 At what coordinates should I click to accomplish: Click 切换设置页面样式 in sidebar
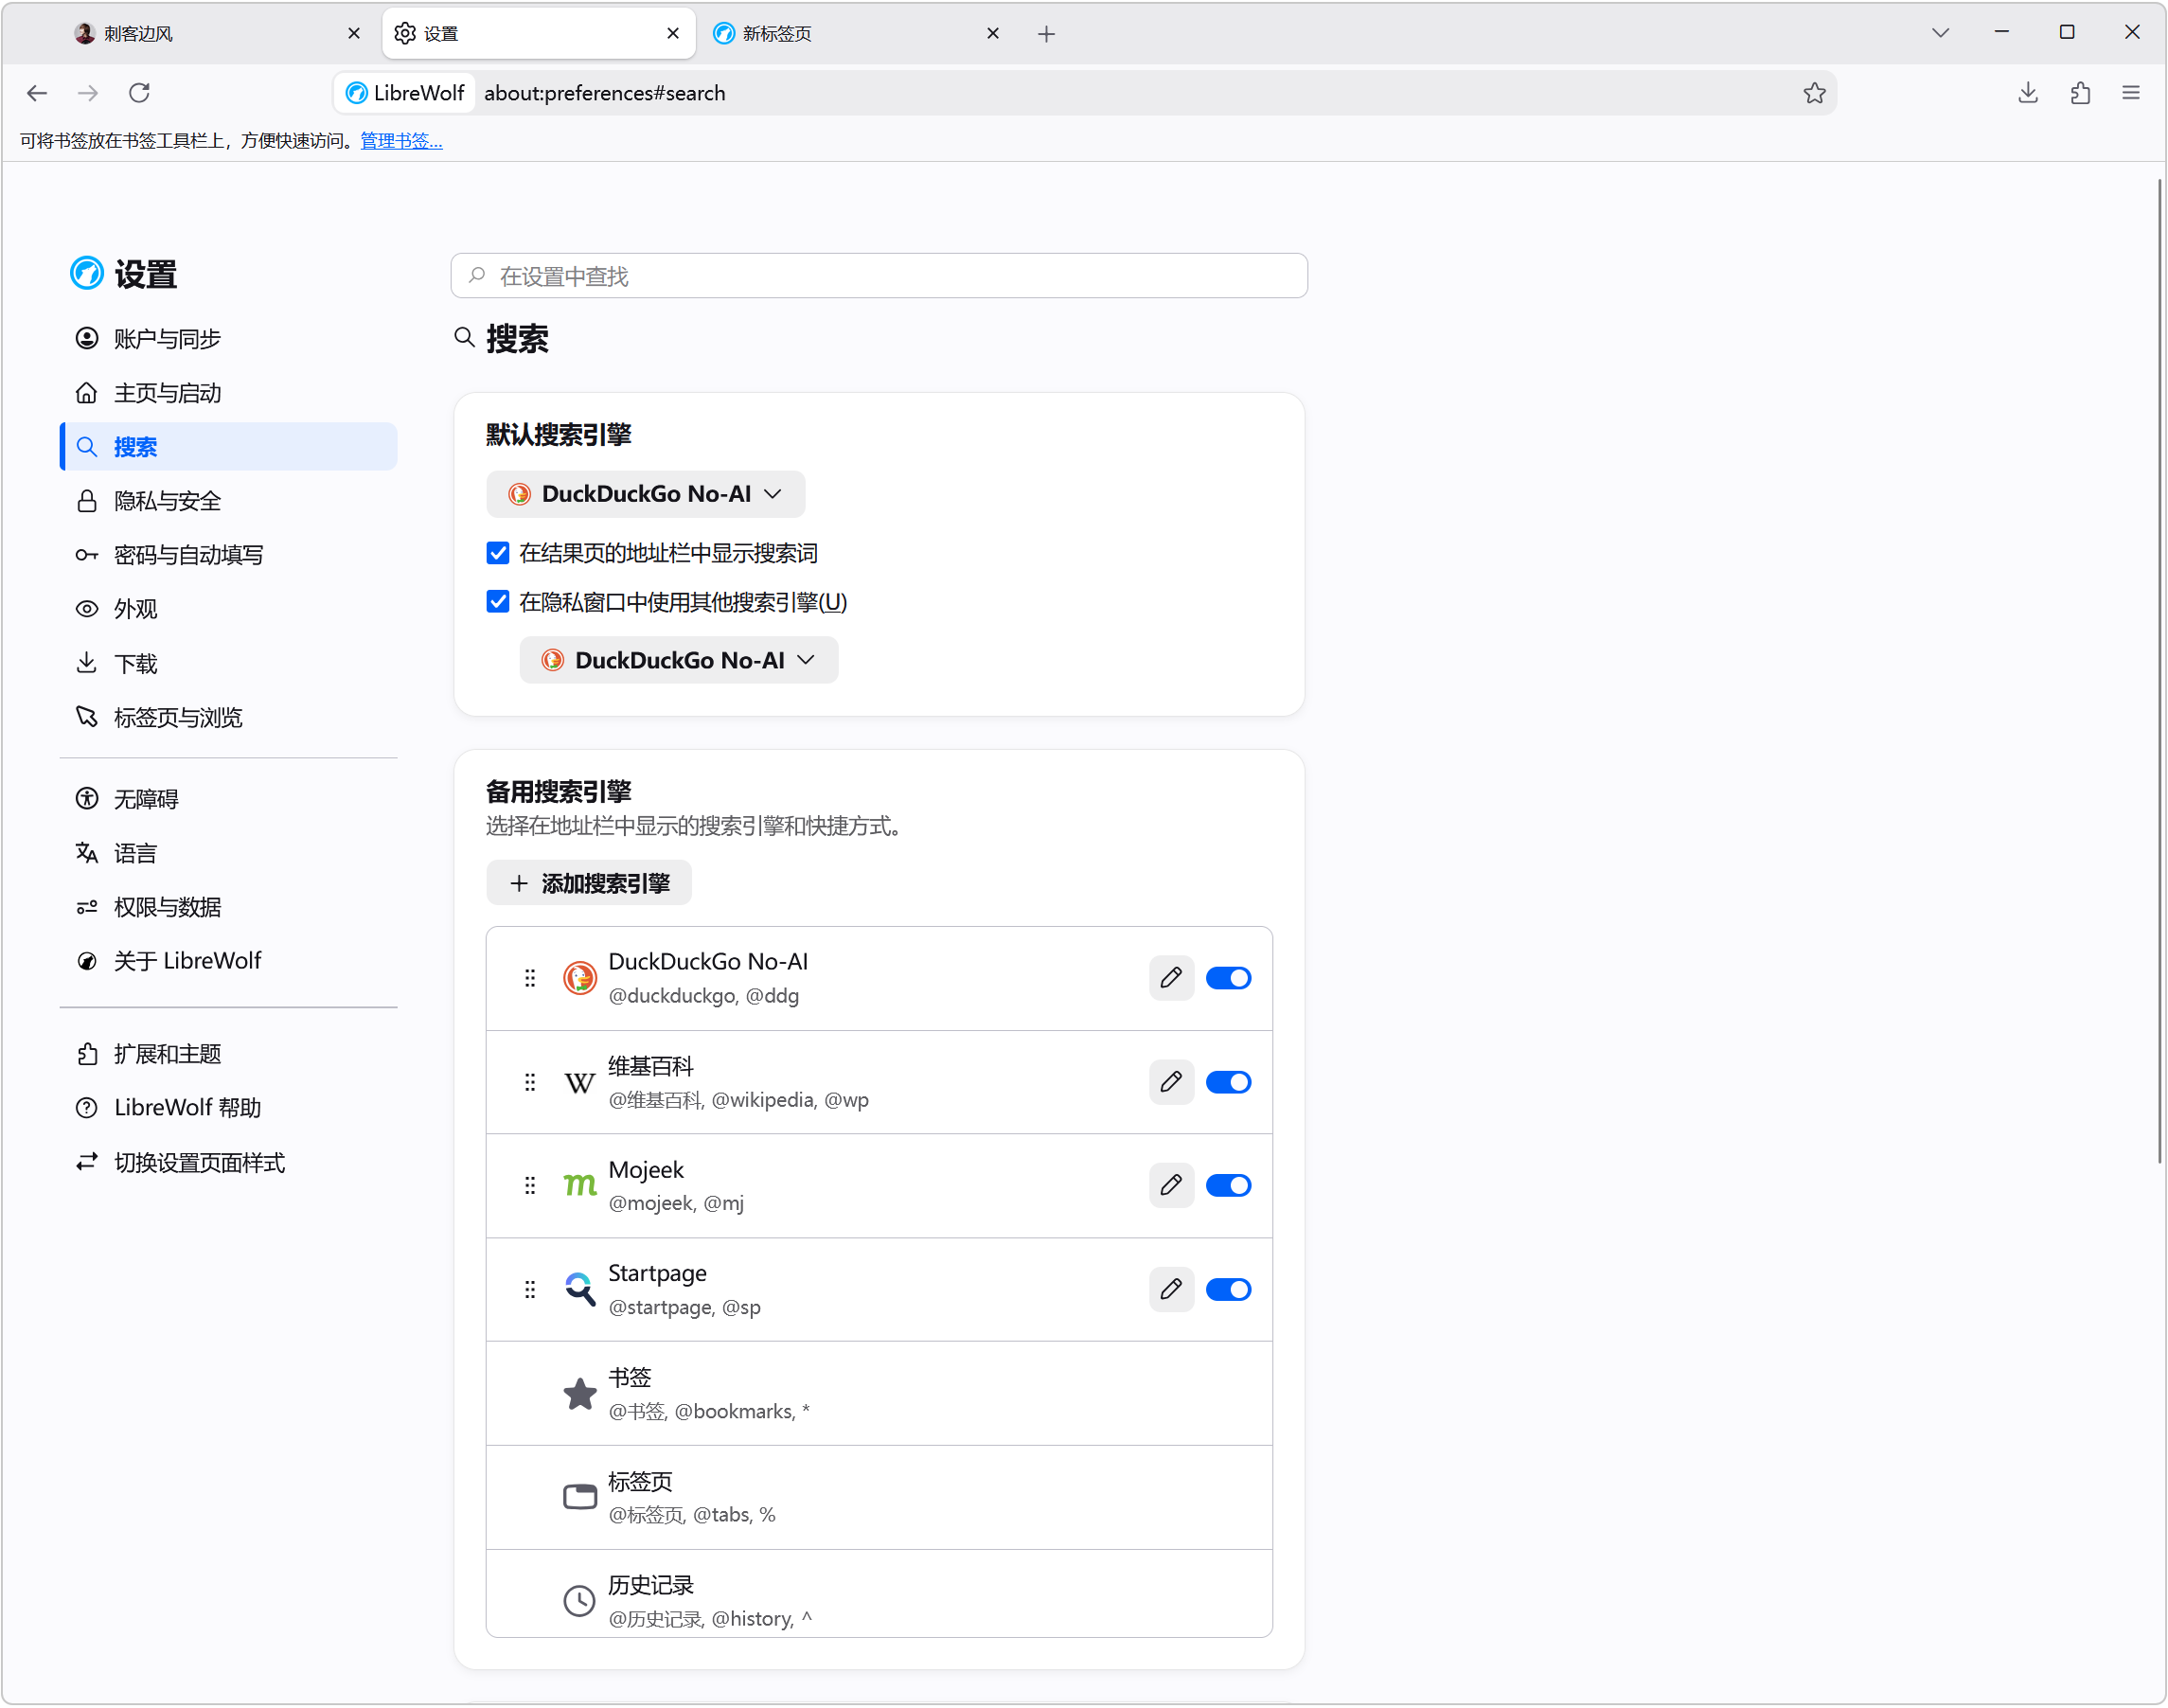tap(229, 1163)
